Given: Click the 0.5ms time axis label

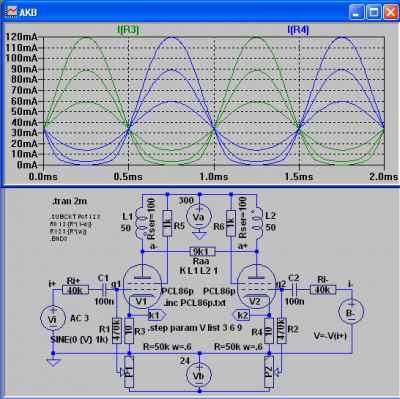Looking at the screenshot, I should tap(128, 176).
